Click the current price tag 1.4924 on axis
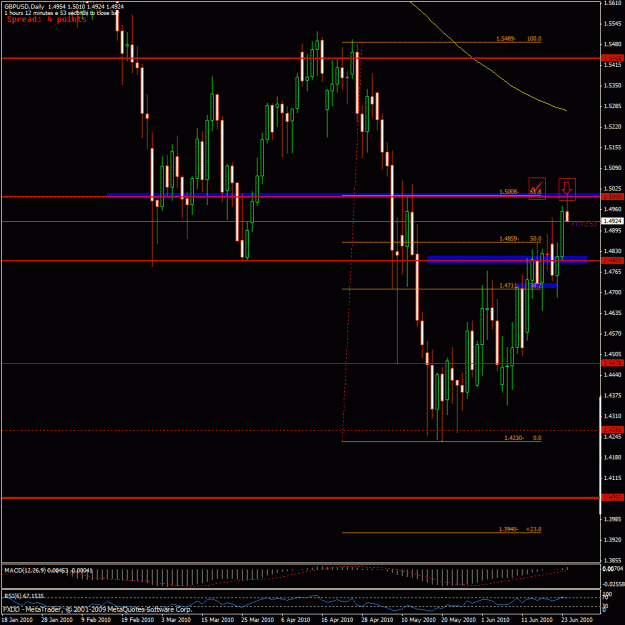The width and height of the screenshot is (625, 625). coord(612,221)
